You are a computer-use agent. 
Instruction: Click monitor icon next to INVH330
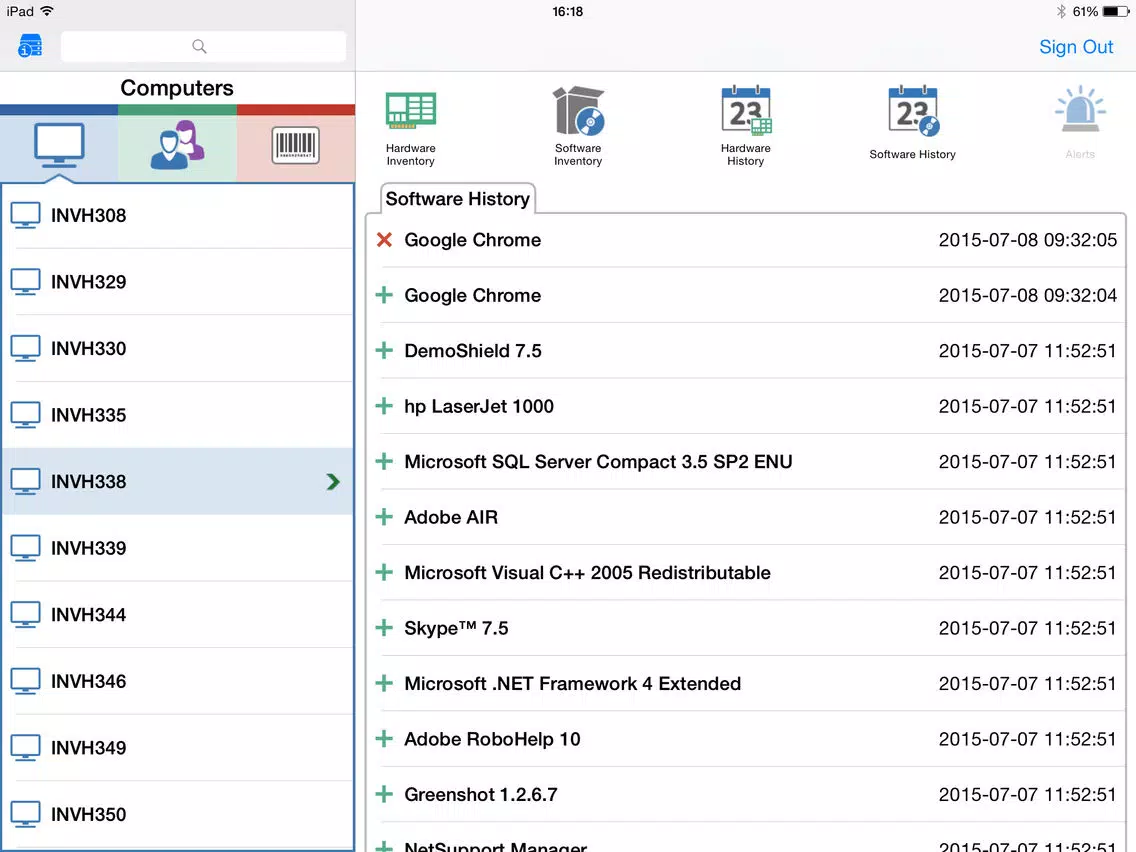25,348
